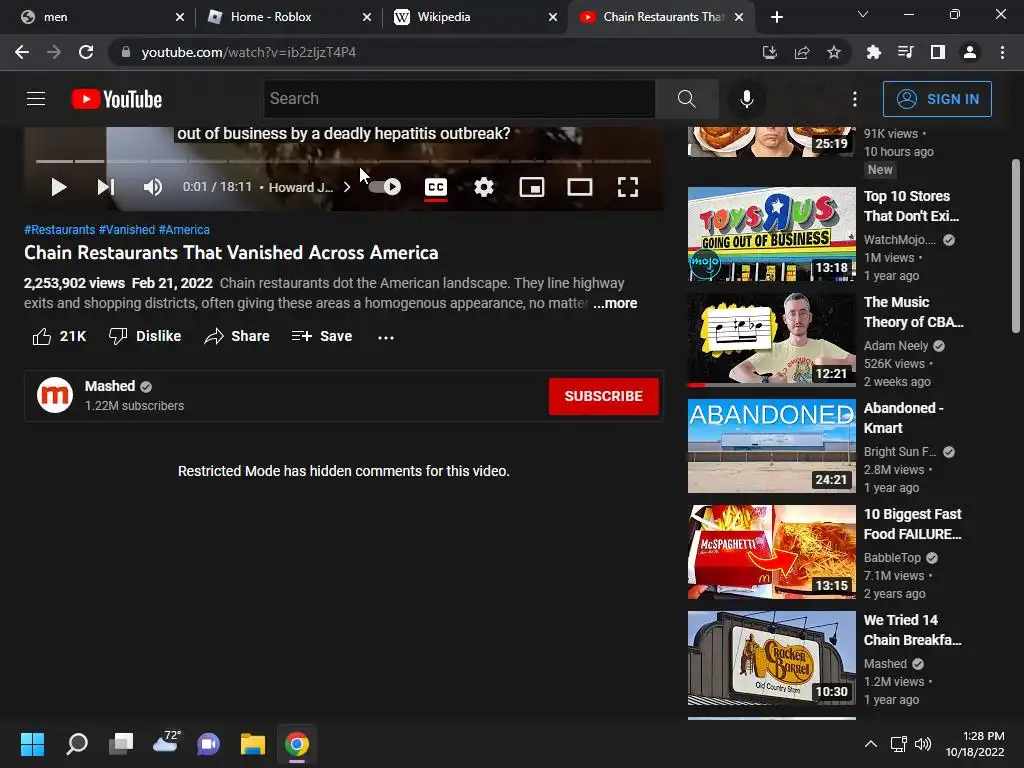The width and height of the screenshot is (1024, 768).
Task: Share the video
Action: coord(237,336)
